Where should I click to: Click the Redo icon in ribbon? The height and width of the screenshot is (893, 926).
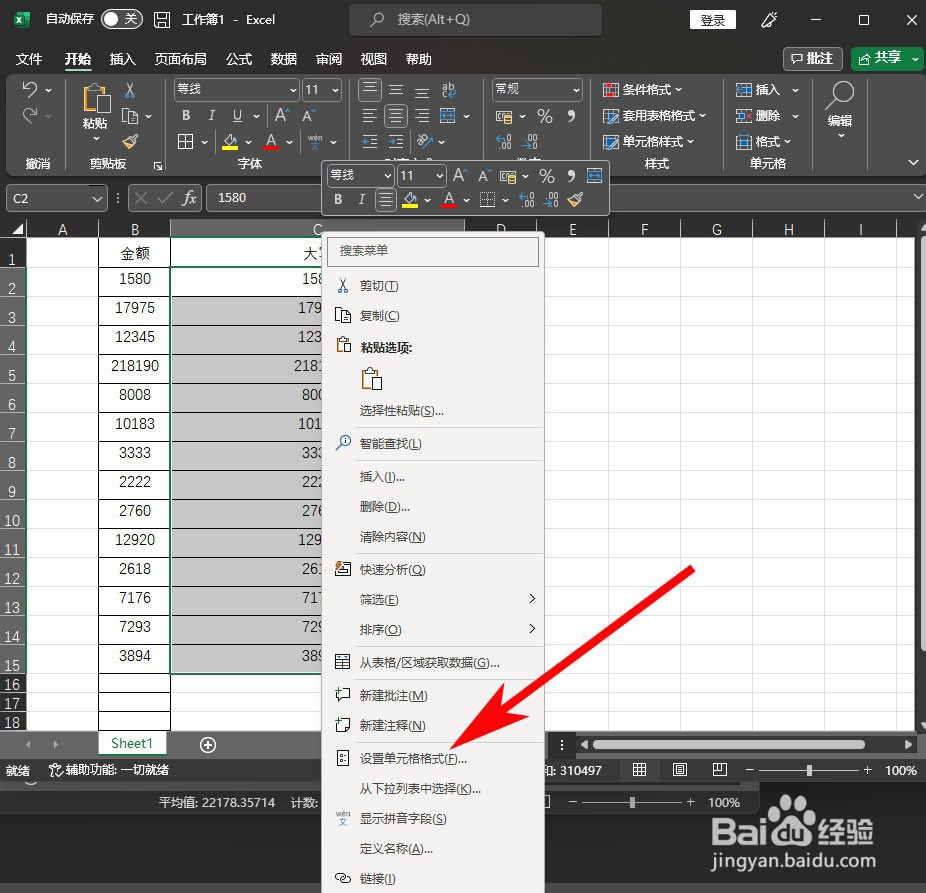coord(30,115)
